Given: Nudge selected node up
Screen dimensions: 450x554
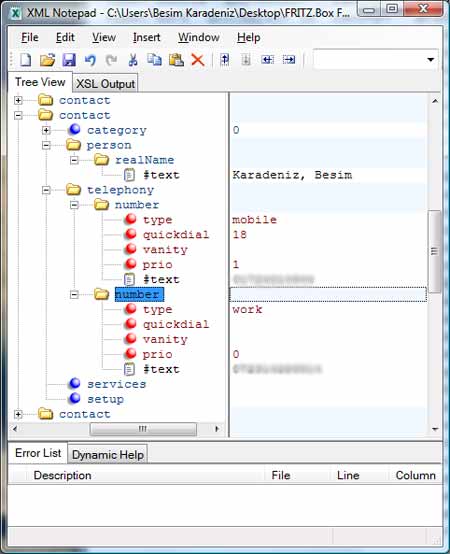Looking at the screenshot, I should (x=224, y=60).
